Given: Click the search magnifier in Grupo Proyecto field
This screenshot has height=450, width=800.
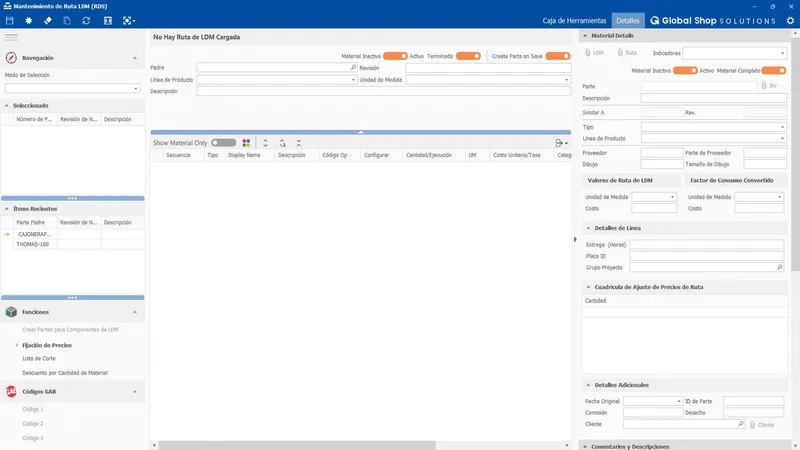Looking at the screenshot, I should (780, 267).
